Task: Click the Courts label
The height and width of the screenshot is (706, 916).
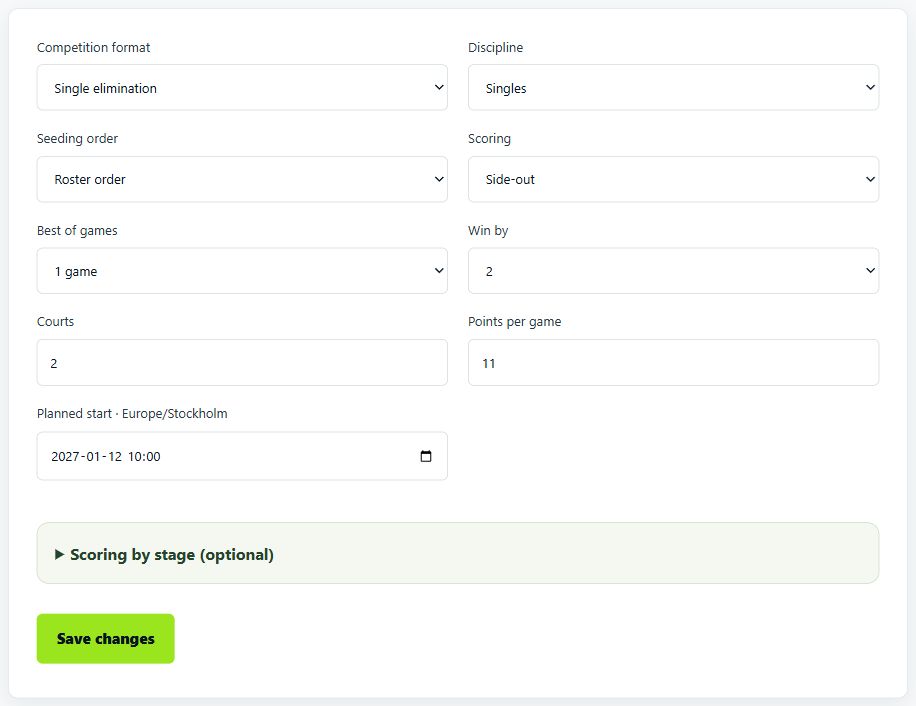Action: pos(55,322)
